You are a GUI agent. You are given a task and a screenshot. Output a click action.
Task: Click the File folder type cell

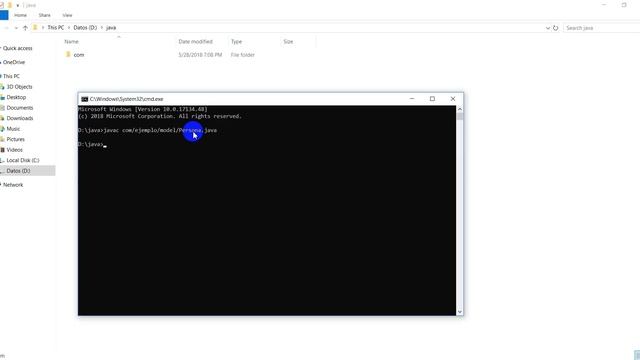tap(242, 55)
